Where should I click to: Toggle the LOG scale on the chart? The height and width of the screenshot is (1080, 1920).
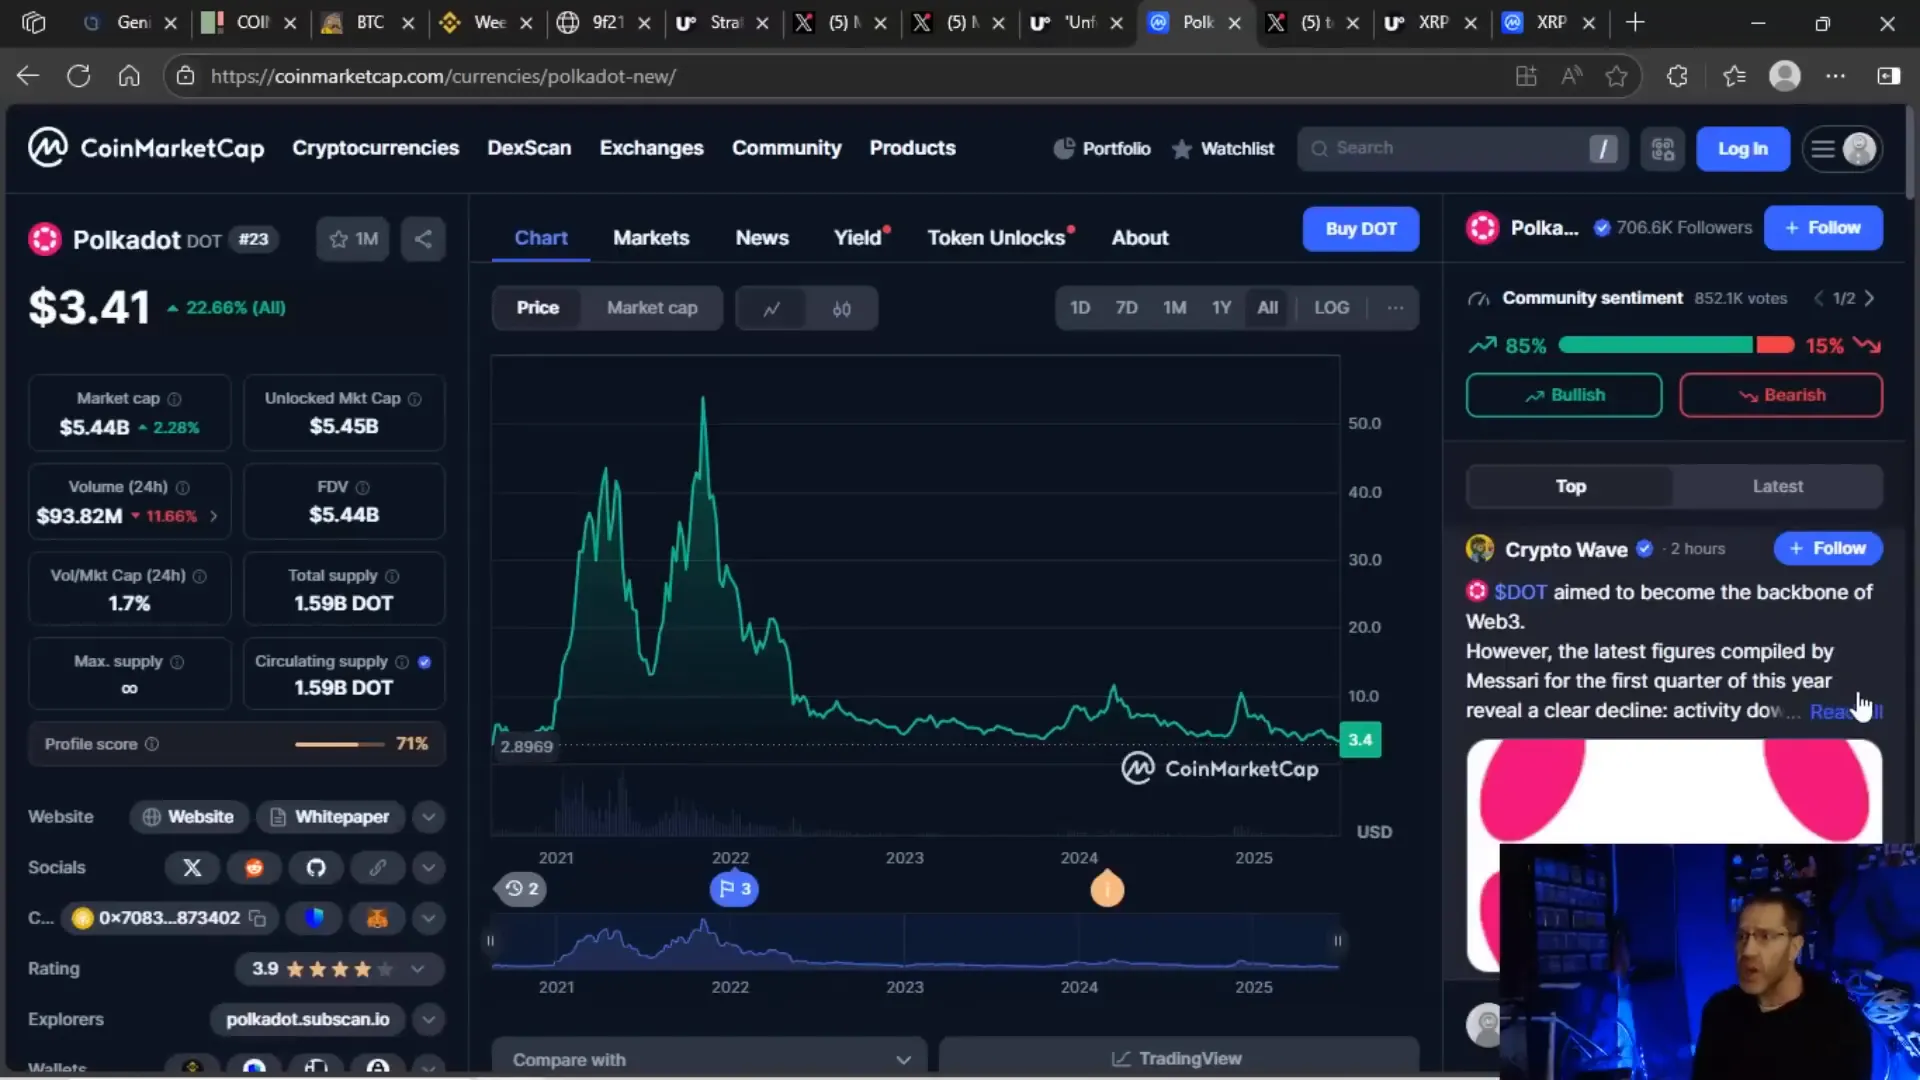[1331, 308]
